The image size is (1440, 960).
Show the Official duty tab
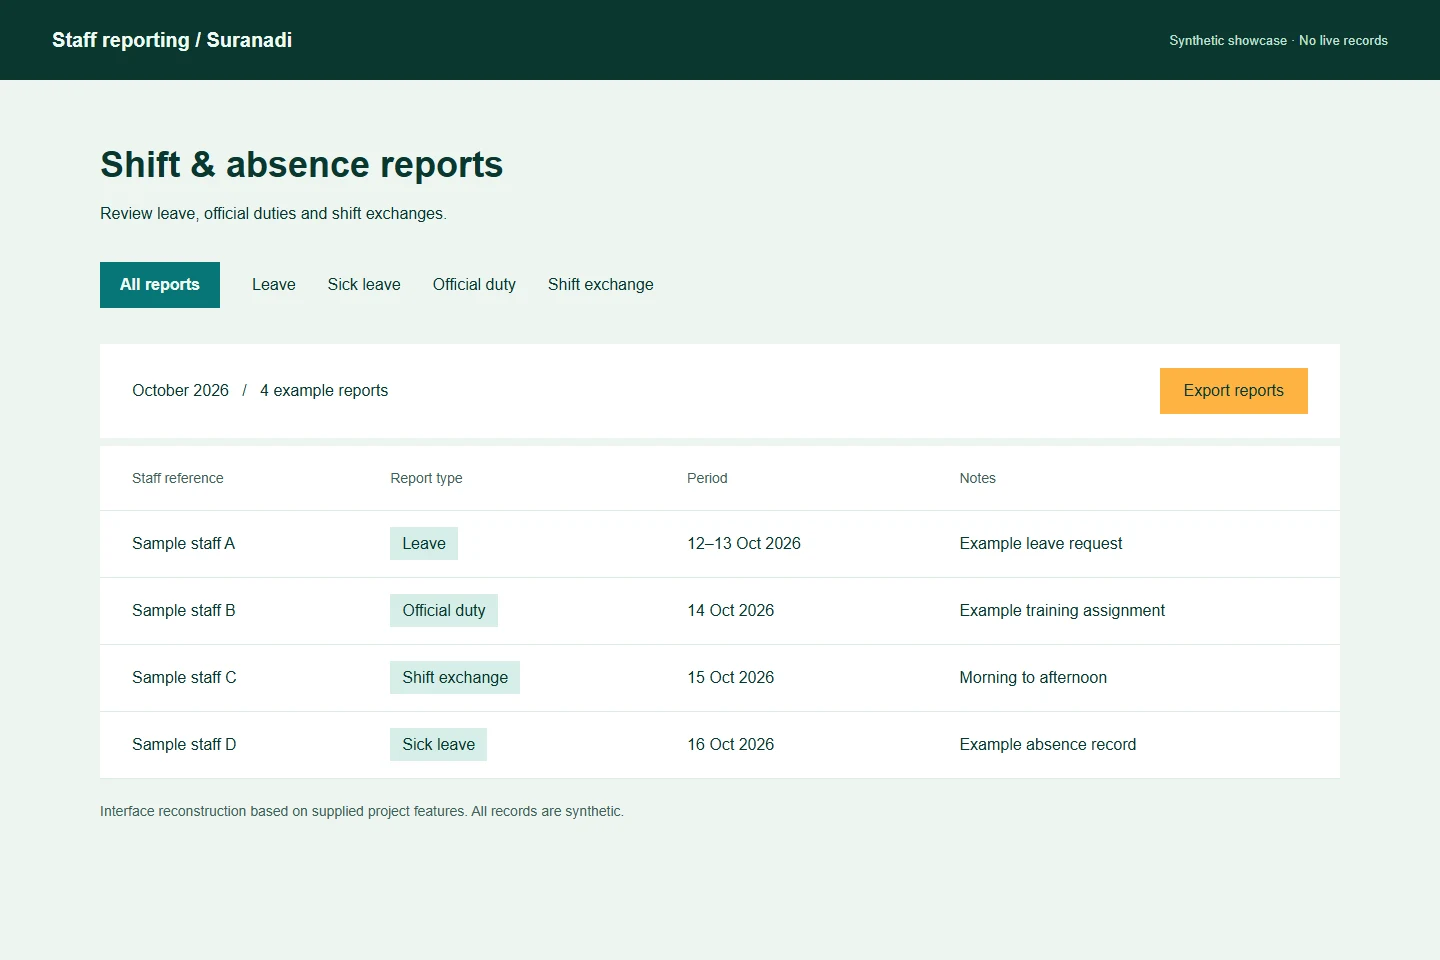coord(474,285)
